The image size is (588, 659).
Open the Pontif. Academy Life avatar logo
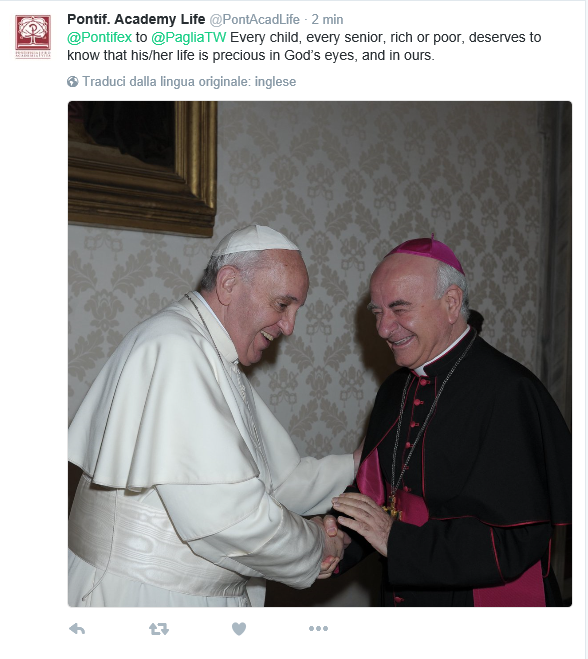[x=33, y=37]
